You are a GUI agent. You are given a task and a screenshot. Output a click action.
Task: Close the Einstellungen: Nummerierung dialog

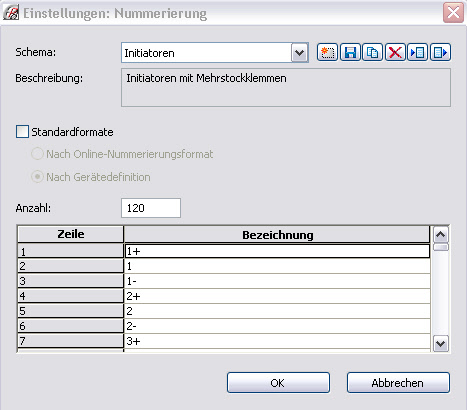tap(453, 13)
